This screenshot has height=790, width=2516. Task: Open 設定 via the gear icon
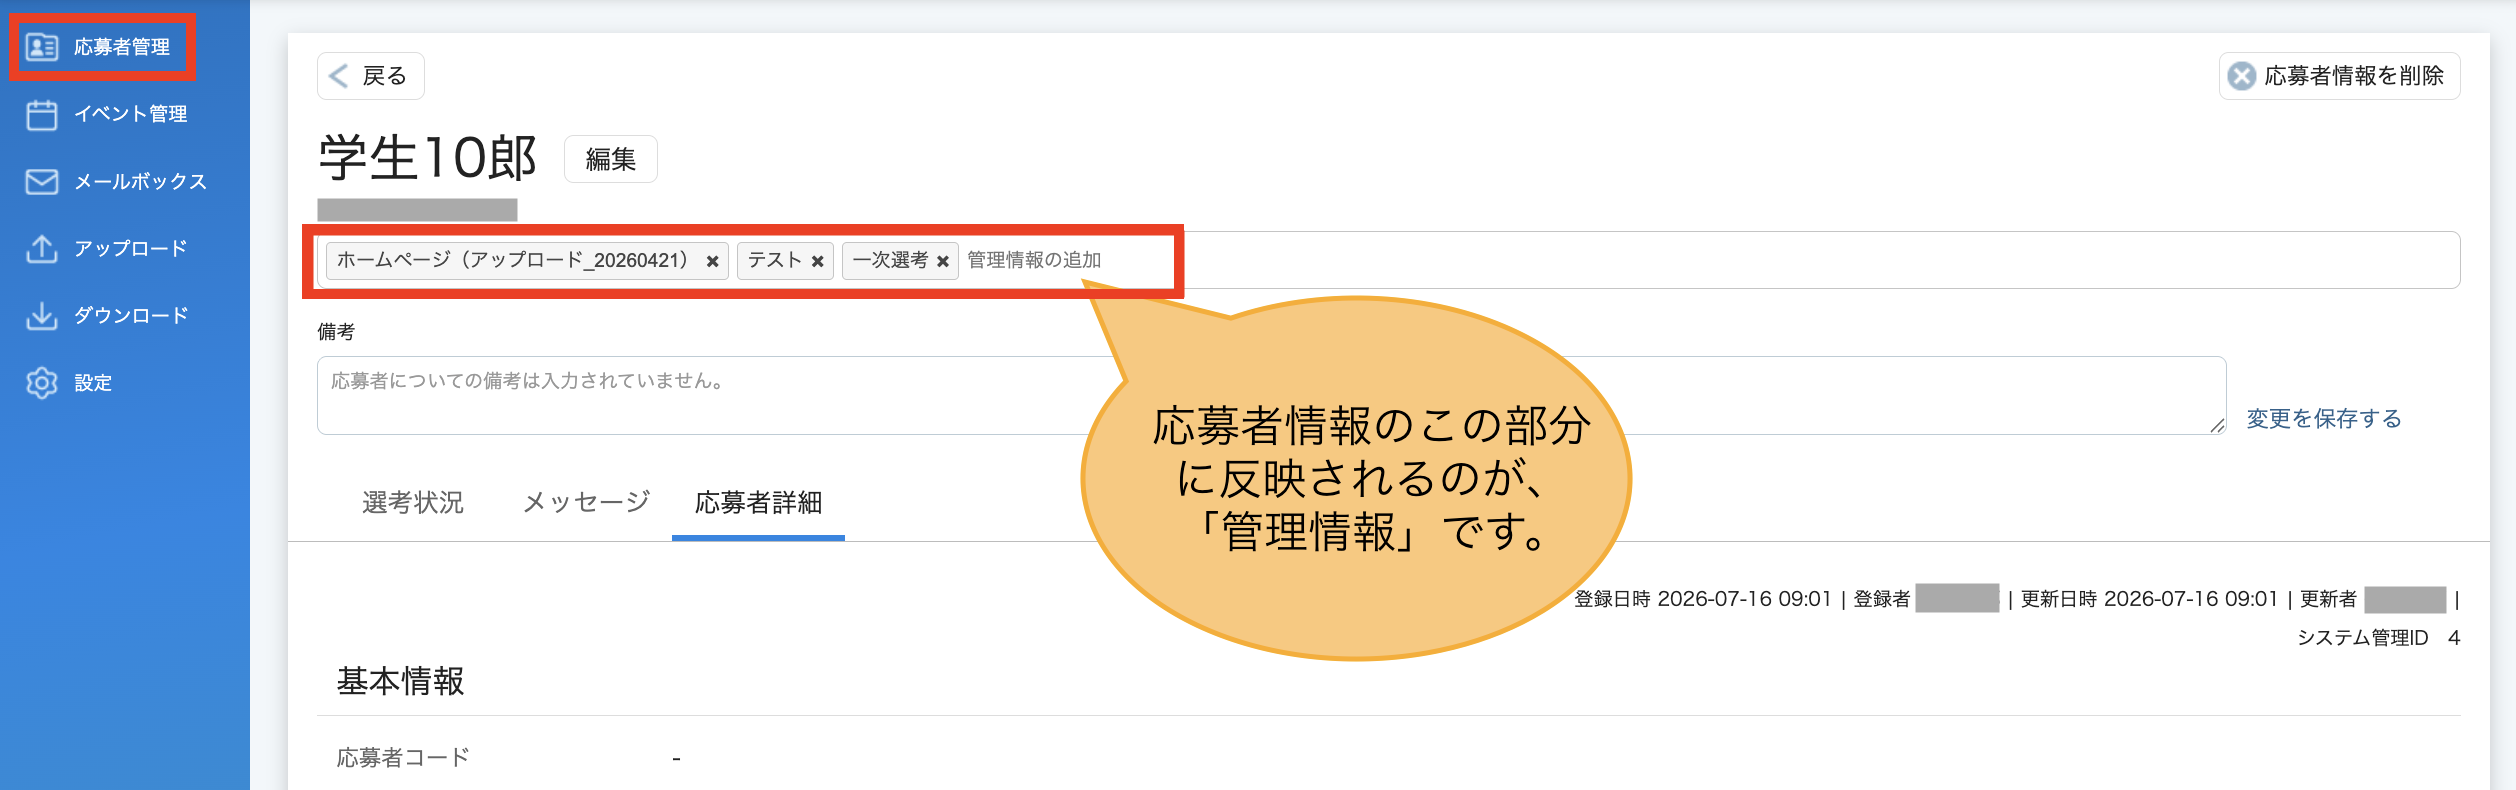click(x=42, y=383)
